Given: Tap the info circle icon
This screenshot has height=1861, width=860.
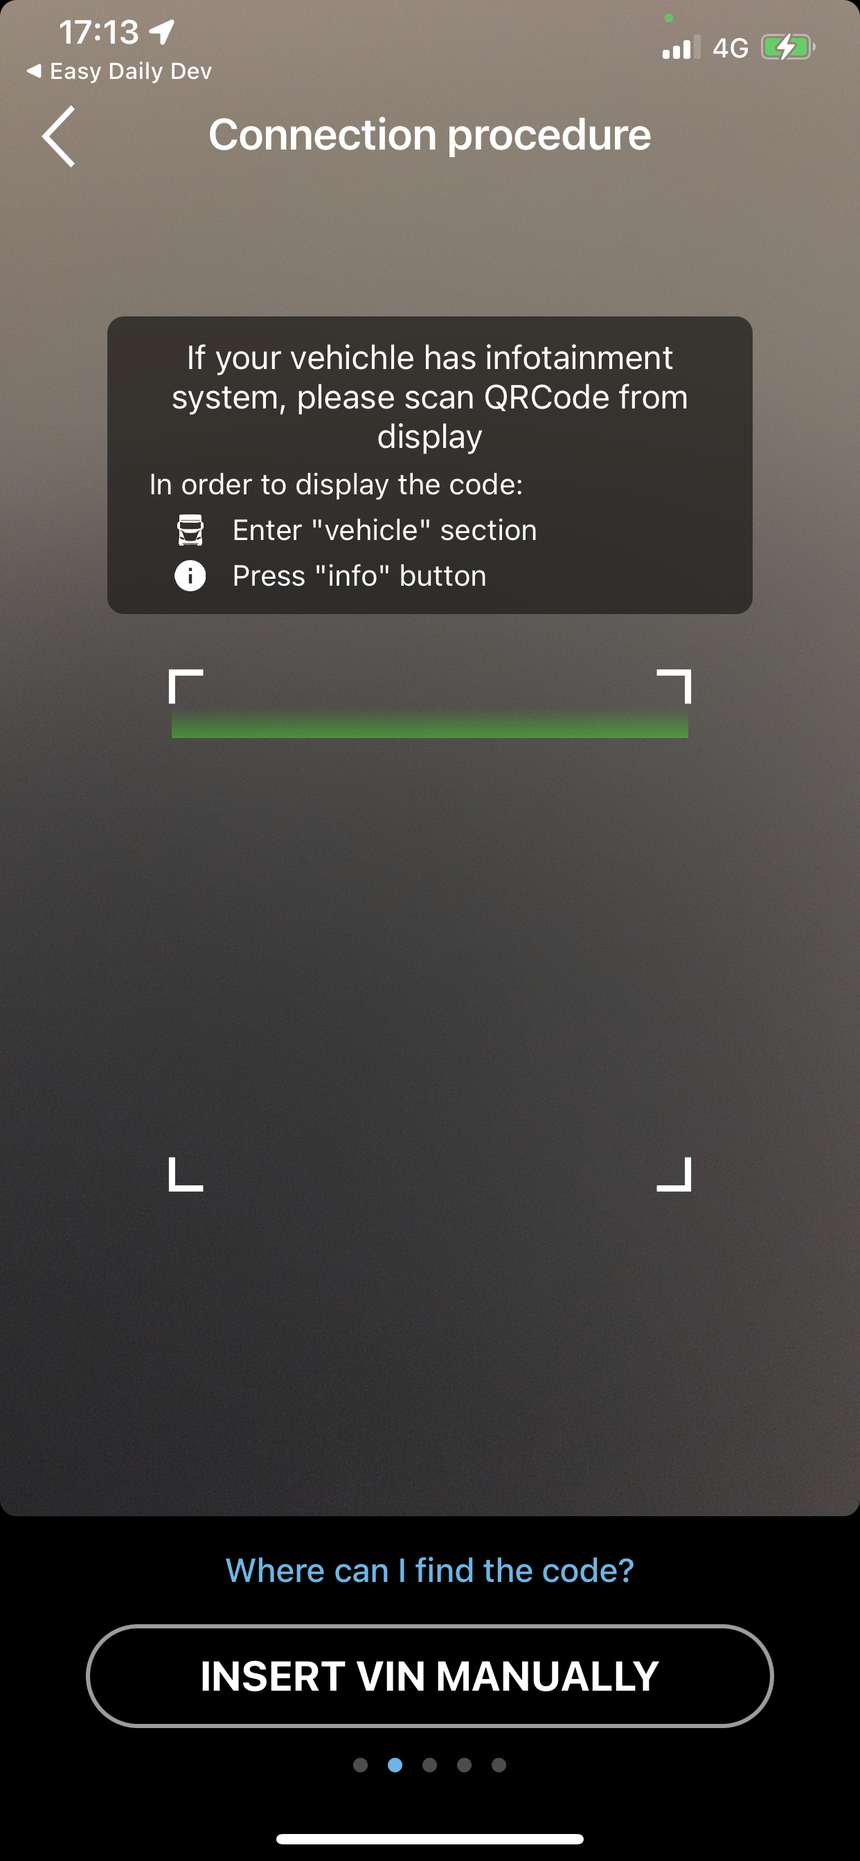Looking at the screenshot, I should pyautogui.click(x=190, y=576).
